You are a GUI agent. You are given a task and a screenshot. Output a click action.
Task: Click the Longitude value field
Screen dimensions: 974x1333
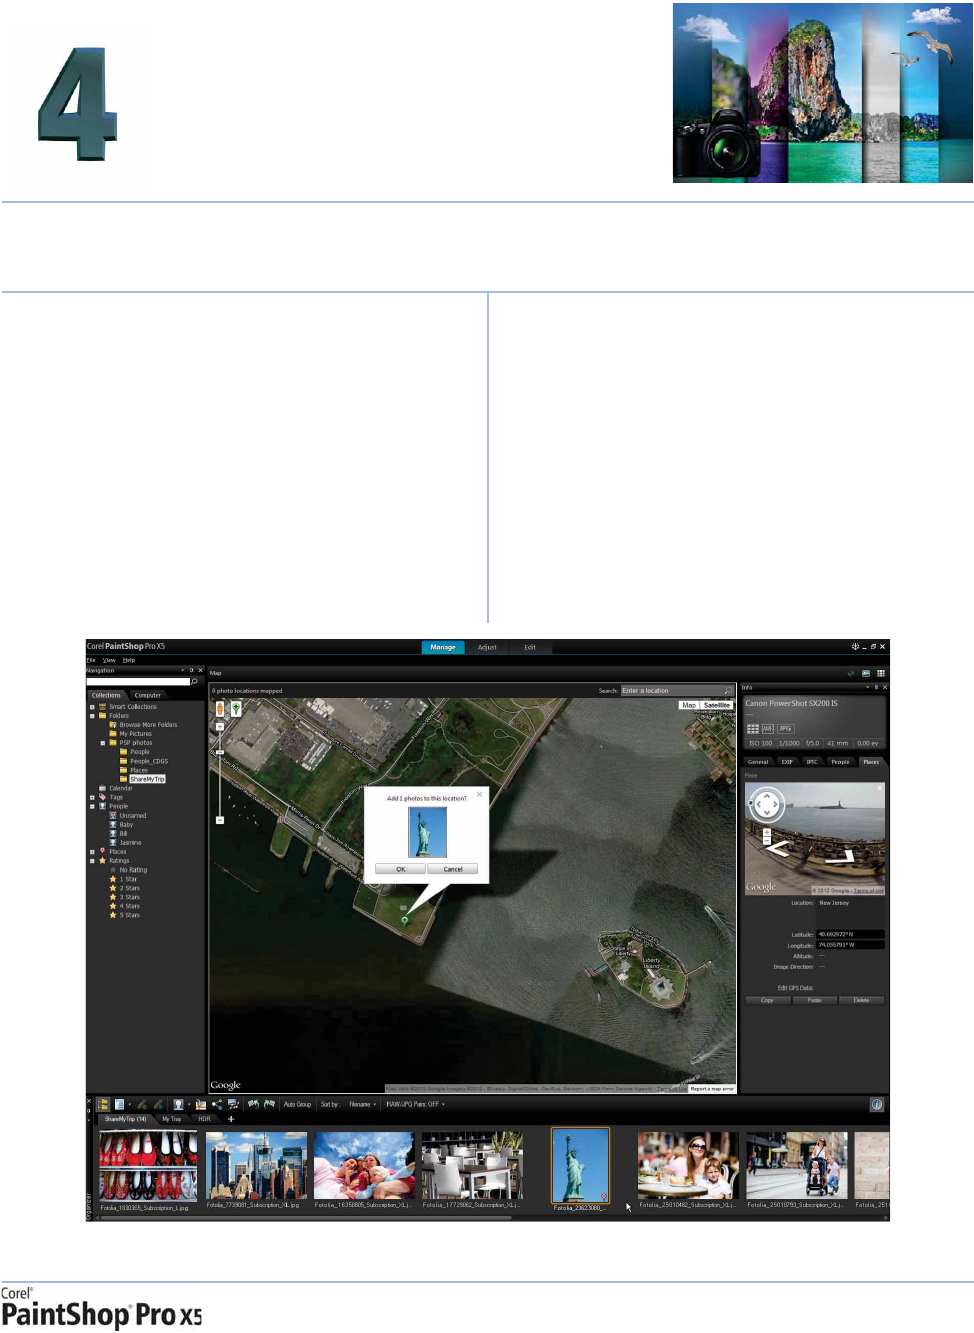click(850, 945)
